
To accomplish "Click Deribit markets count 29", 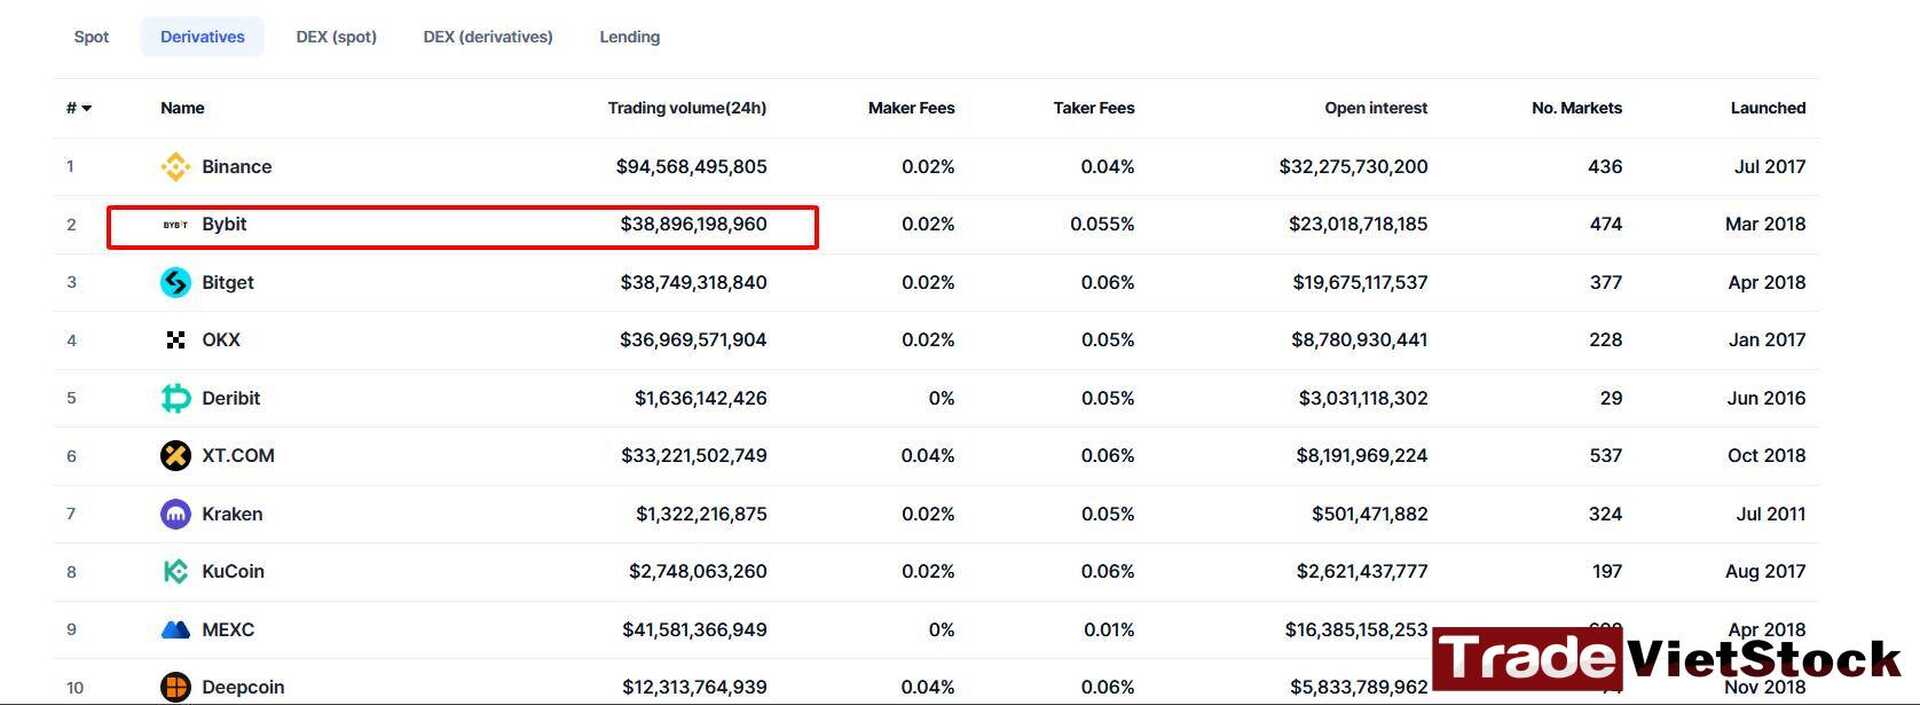I will (x=1611, y=398).
